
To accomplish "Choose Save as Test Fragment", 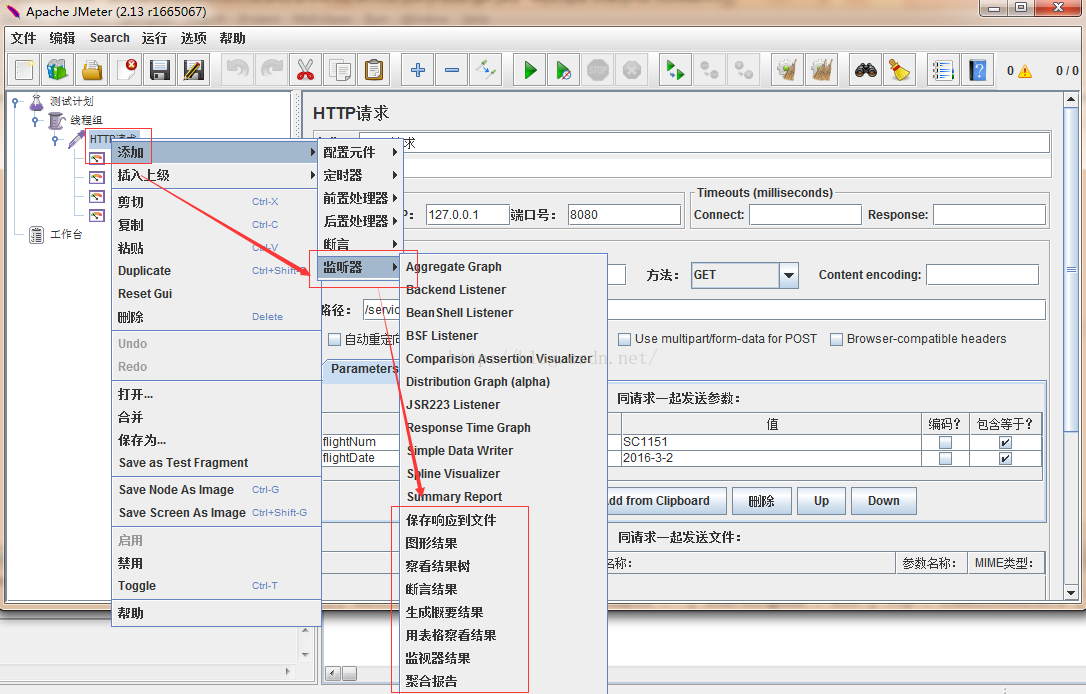I will click(184, 463).
